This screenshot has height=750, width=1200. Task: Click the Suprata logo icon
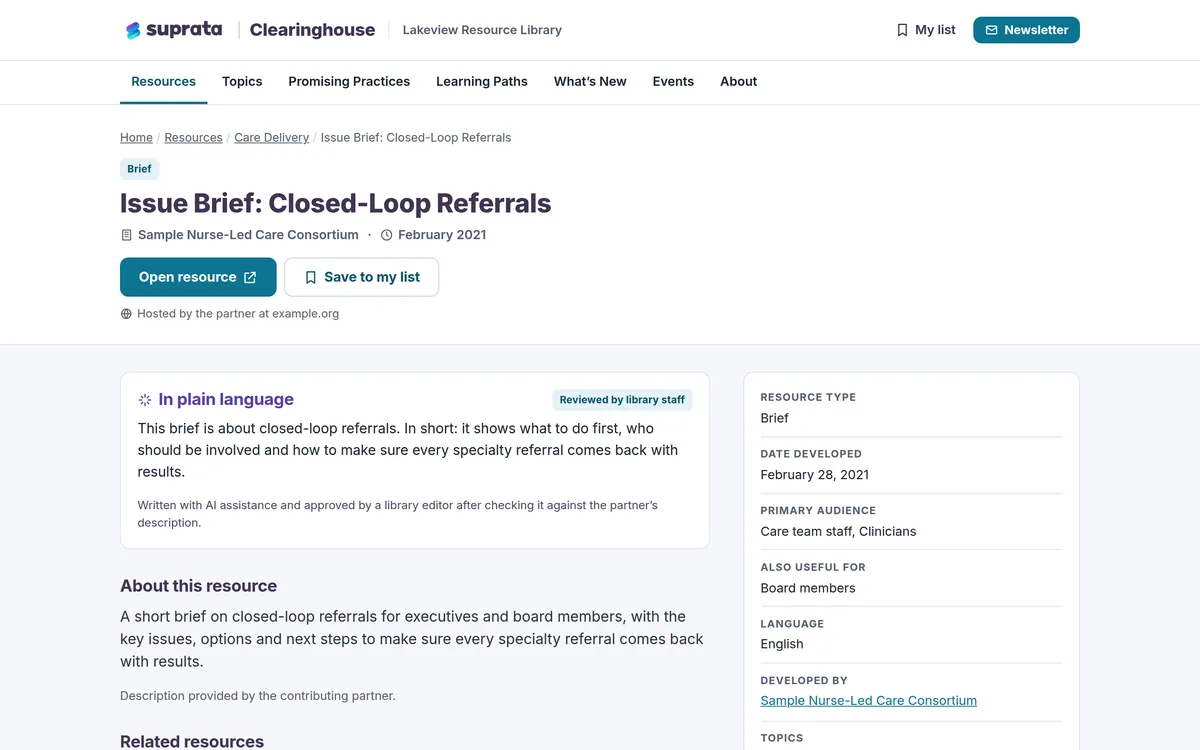point(133,30)
